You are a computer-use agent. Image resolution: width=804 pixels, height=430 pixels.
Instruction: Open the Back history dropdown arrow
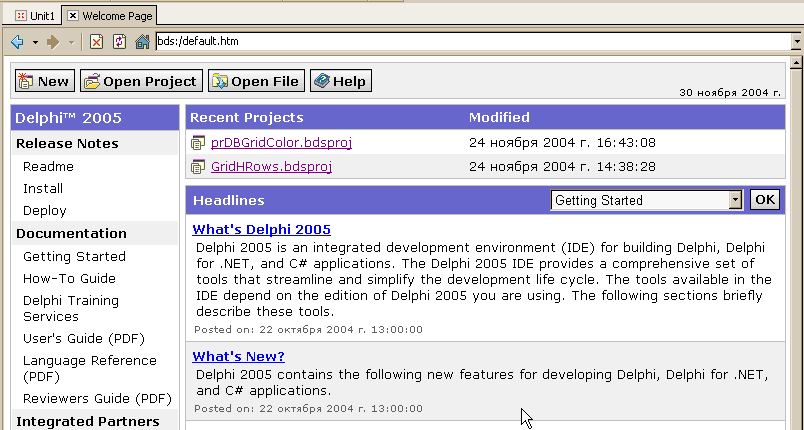35,42
